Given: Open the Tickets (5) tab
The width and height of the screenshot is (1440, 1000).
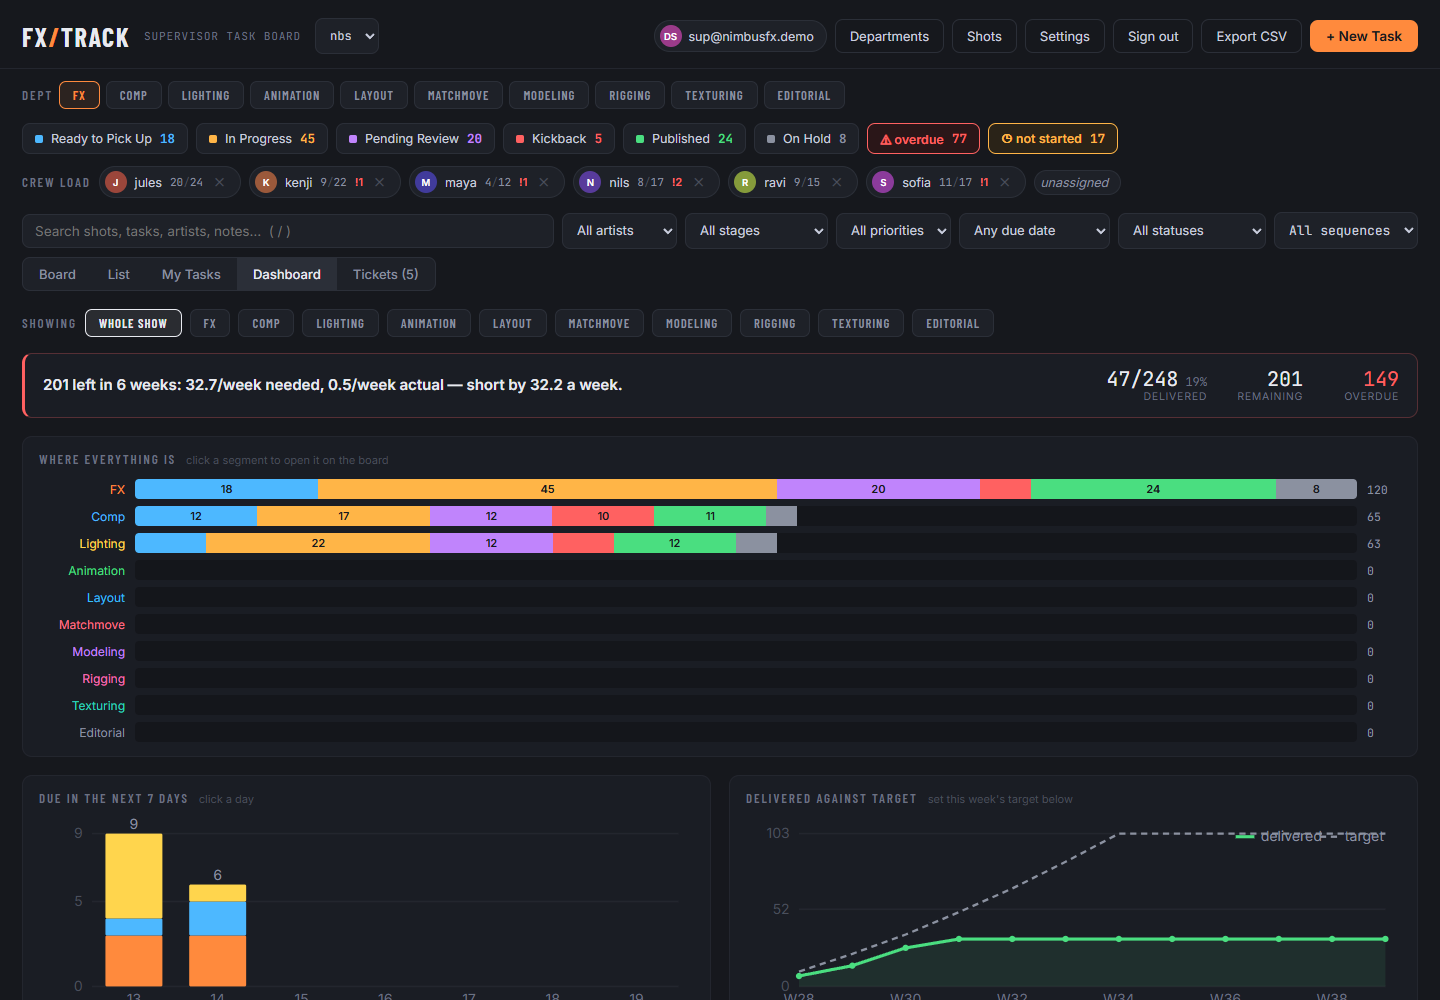Looking at the screenshot, I should tap(386, 274).
